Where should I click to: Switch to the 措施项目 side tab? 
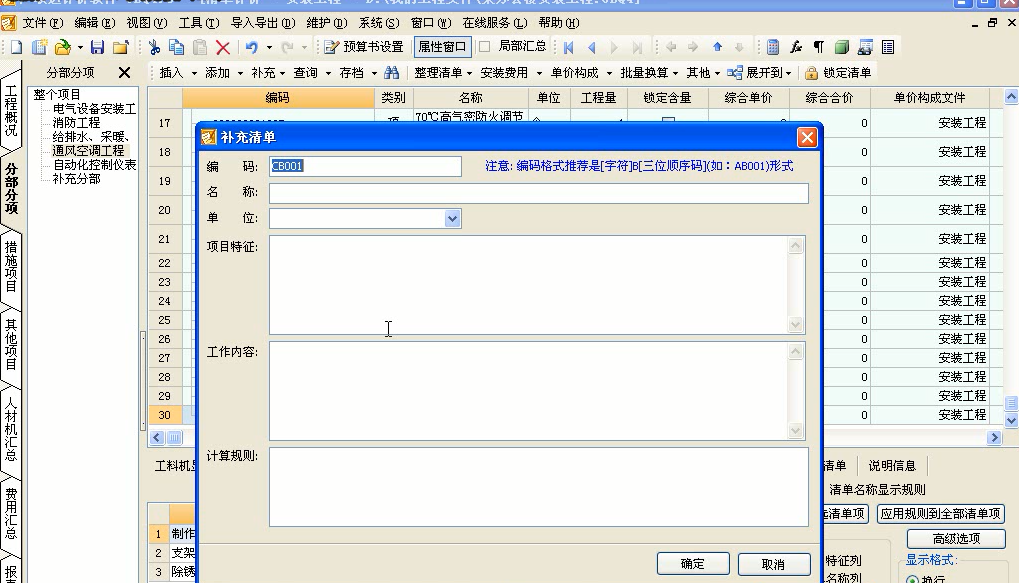pyautogui.click(x=11, y=266)
